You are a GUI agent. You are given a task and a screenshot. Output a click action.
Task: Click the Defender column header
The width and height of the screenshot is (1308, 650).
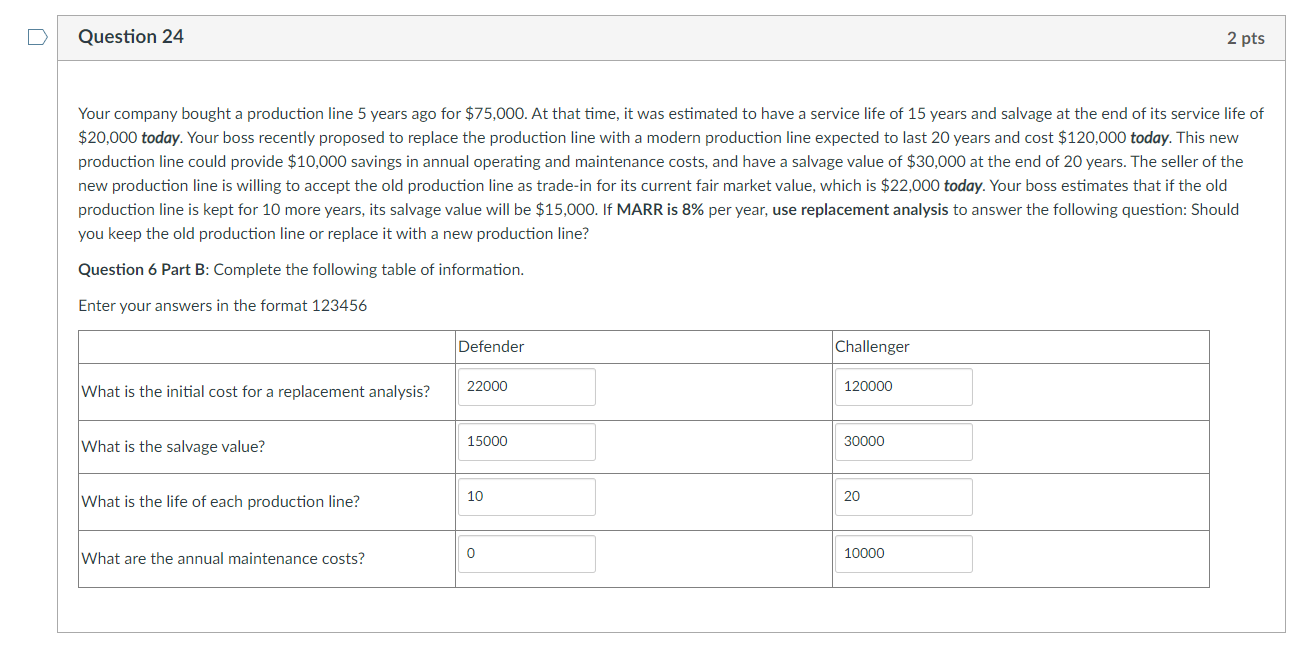coord(491,347)
